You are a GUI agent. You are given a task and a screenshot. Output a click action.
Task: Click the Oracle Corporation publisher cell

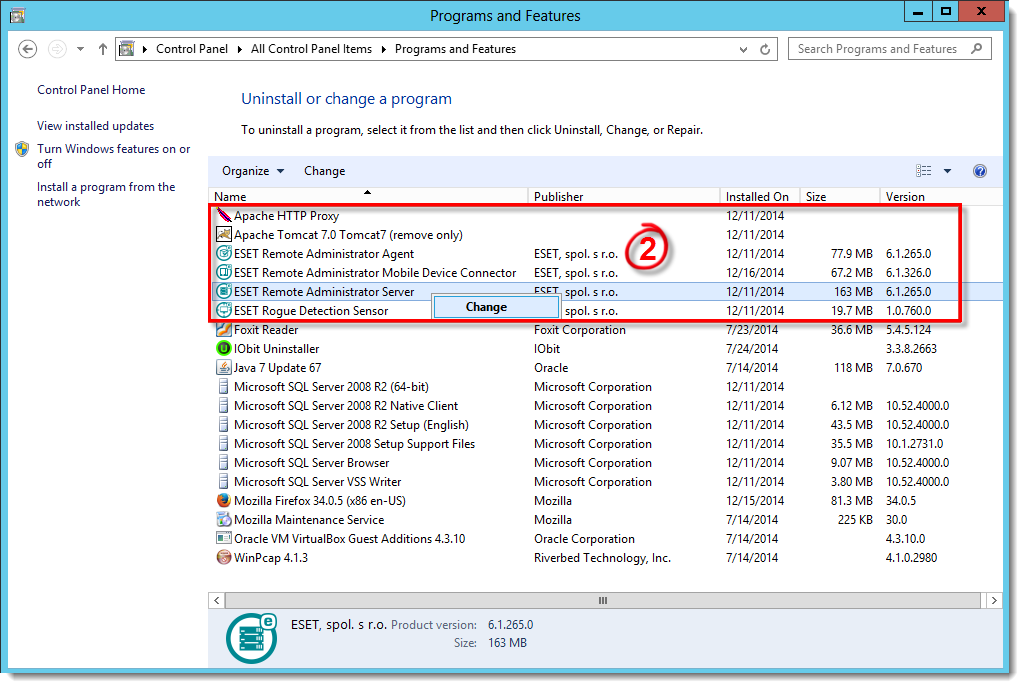click(584, 538)
